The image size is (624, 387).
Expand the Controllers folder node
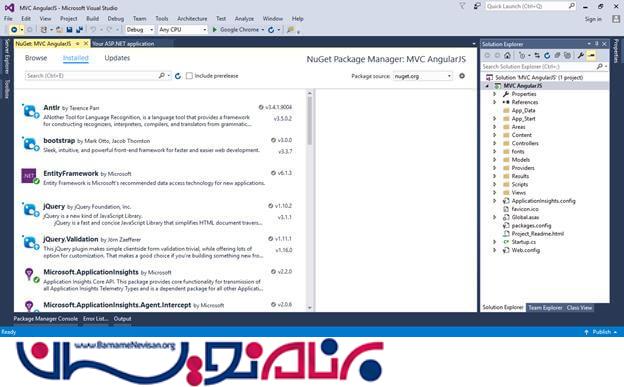pos(495,143)
